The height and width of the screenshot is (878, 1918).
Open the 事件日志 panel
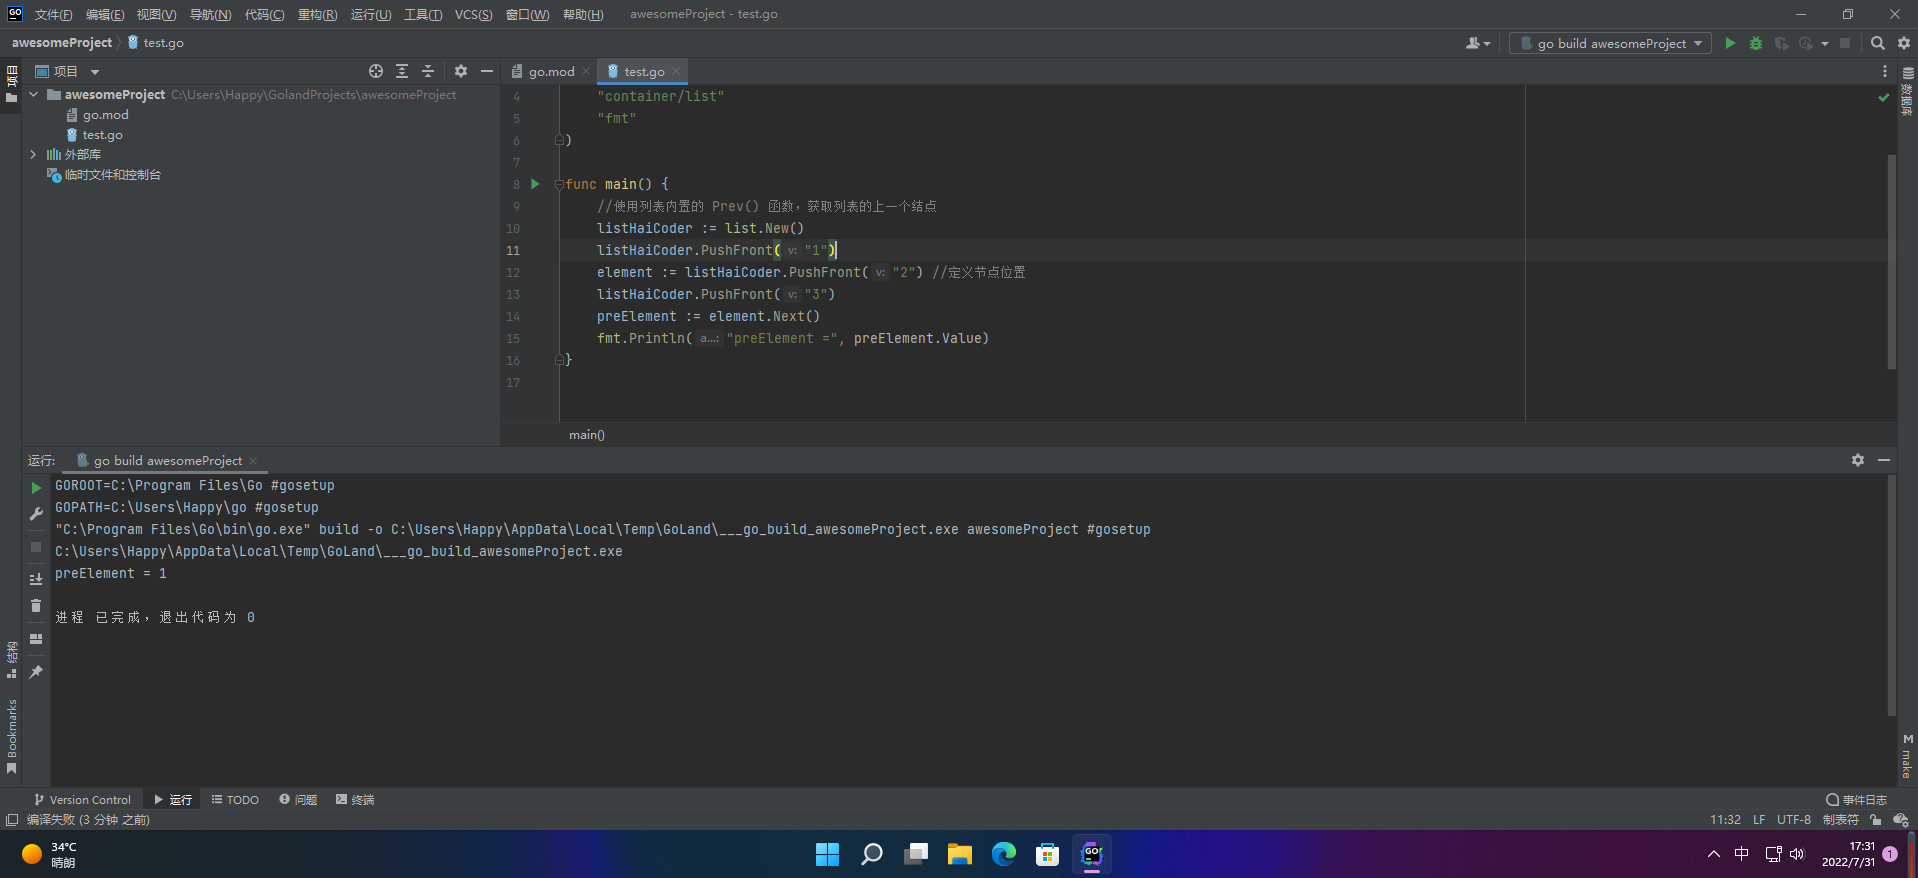click(1856, 800)
